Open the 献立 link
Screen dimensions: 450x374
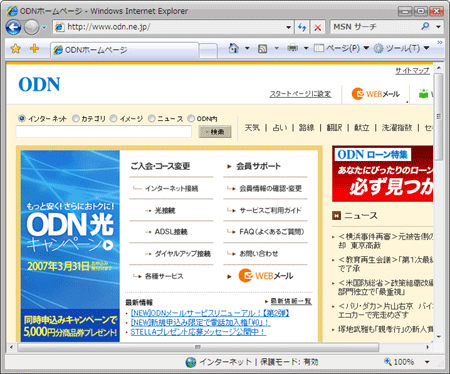[x=362, y=128]
